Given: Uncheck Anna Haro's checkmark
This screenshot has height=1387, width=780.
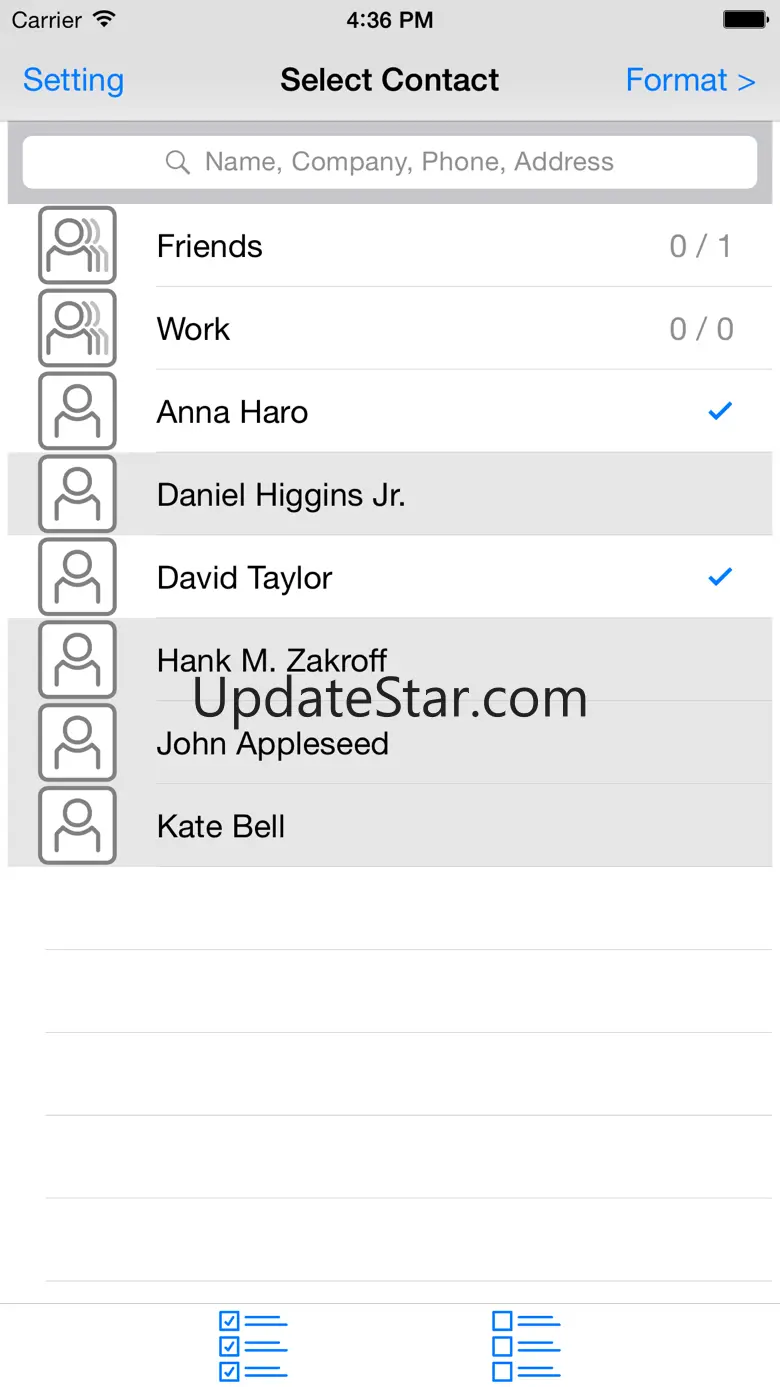Looking at the screenshot, I should click(x=720, y=410).
